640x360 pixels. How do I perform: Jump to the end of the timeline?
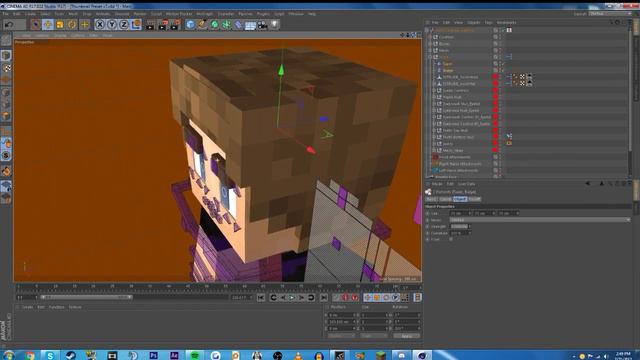[324, 298]
